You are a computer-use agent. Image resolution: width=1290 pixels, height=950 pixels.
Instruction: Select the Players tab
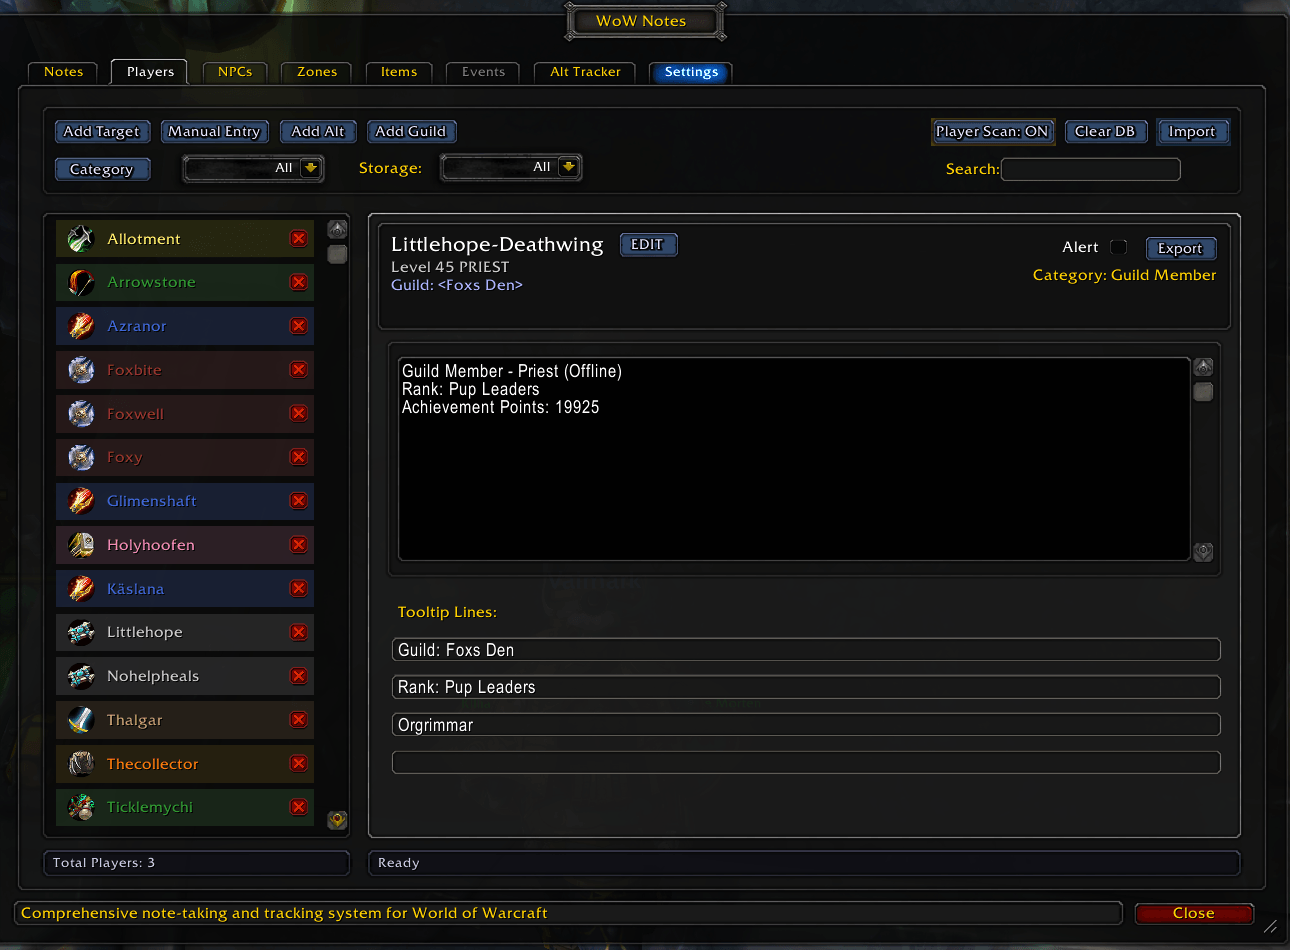150,72
